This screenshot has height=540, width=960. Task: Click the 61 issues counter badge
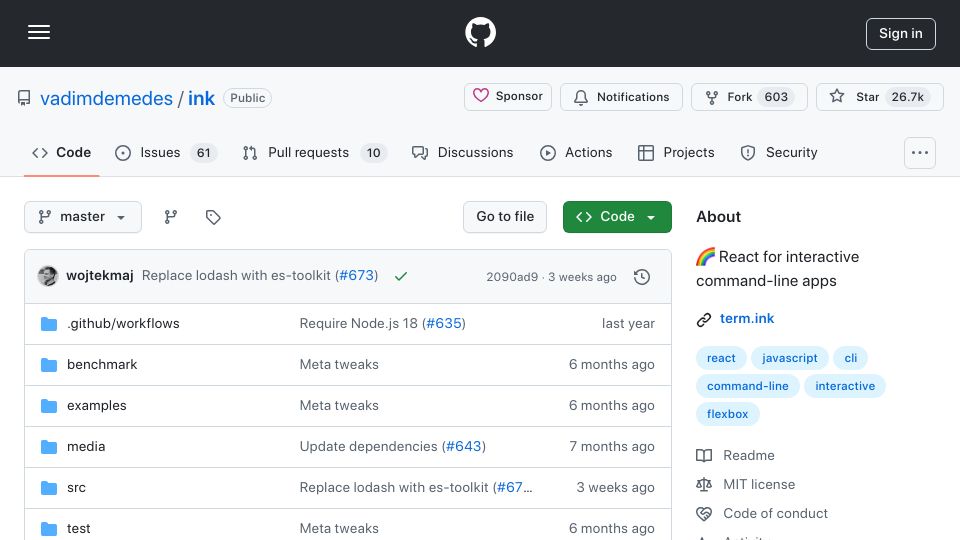[x=203, y=152]
